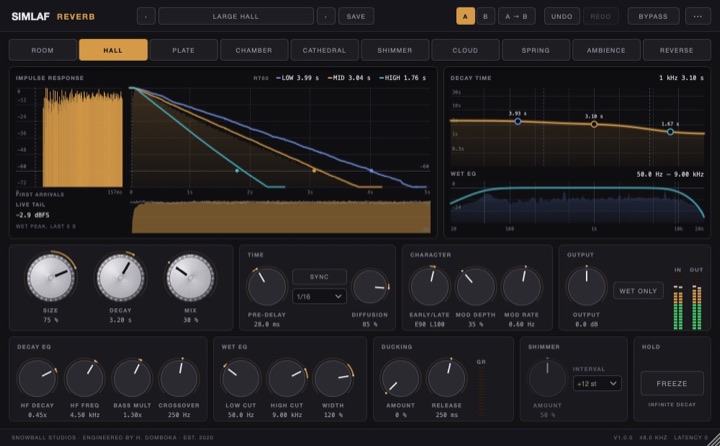Select state B
This screenshot has height=446, width=720.
tap(485, 16)
